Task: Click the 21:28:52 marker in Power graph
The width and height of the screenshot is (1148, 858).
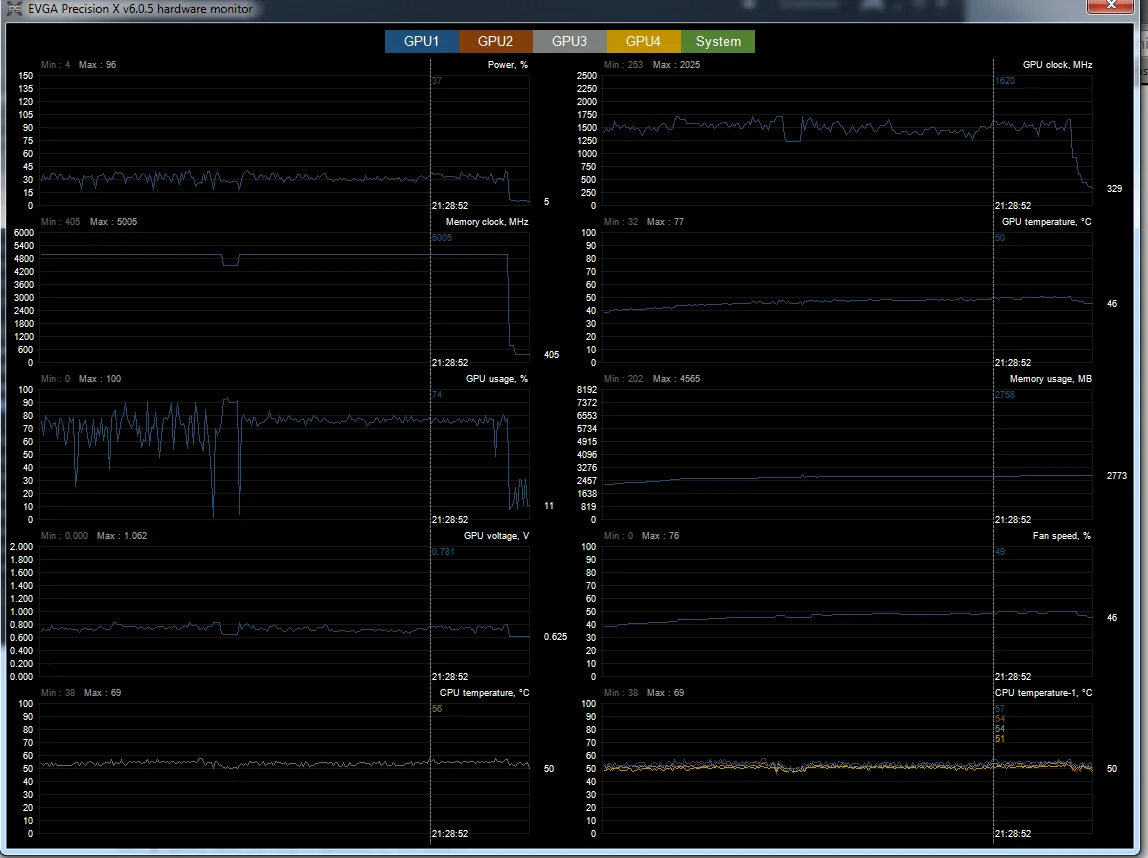Action: pos(450,206)
